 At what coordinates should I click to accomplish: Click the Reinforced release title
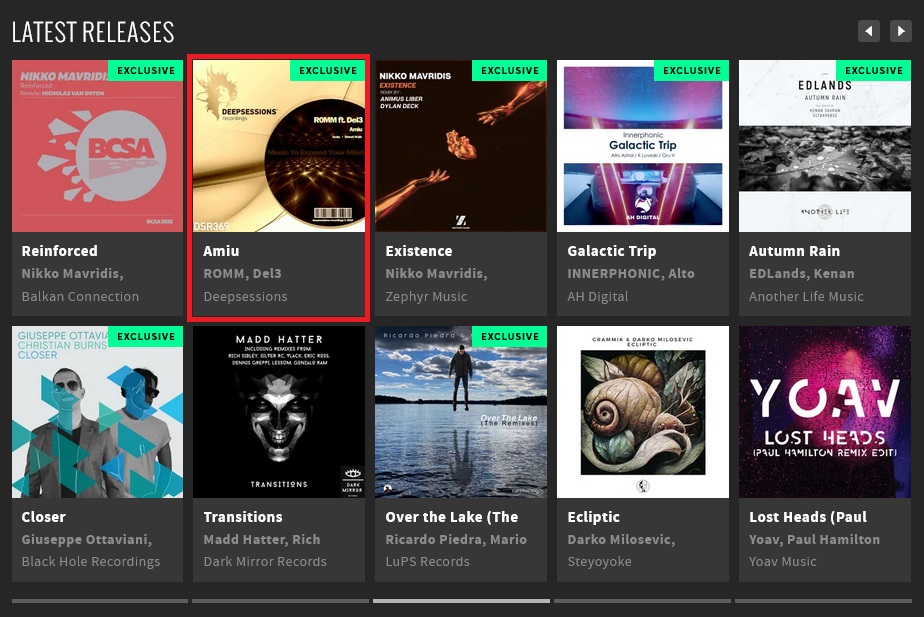(60, 251)
